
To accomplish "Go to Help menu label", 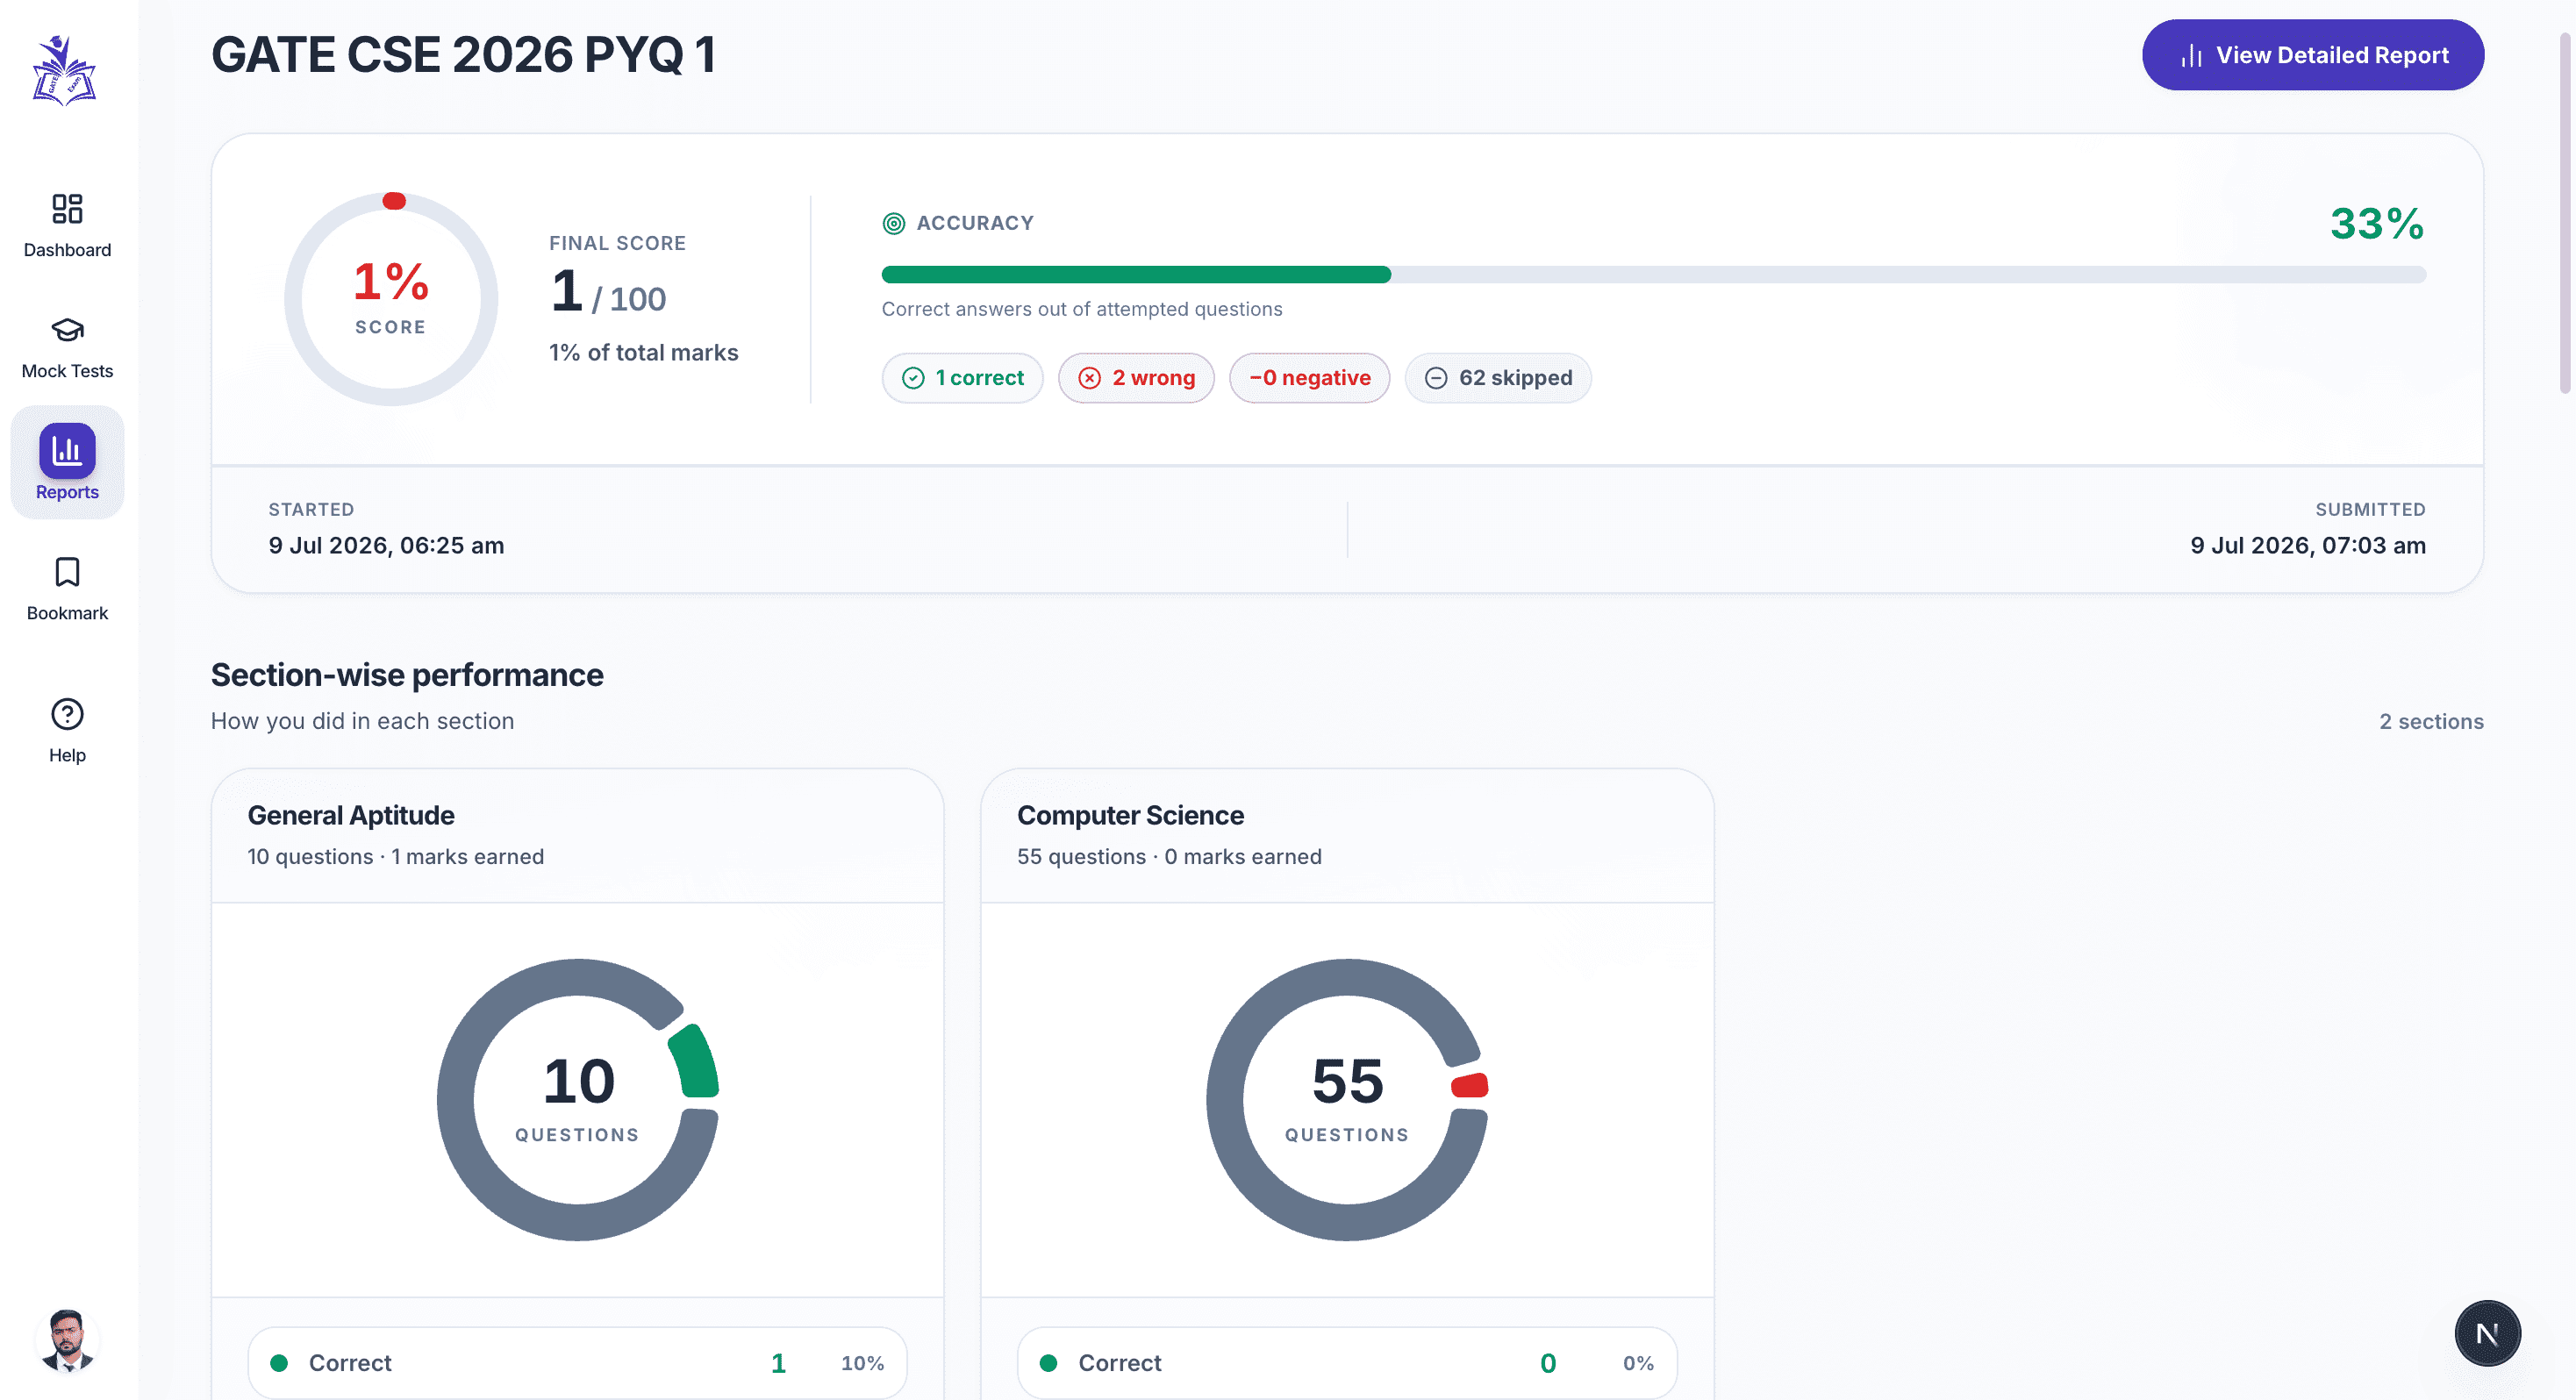I will click(x=67, y=755).
